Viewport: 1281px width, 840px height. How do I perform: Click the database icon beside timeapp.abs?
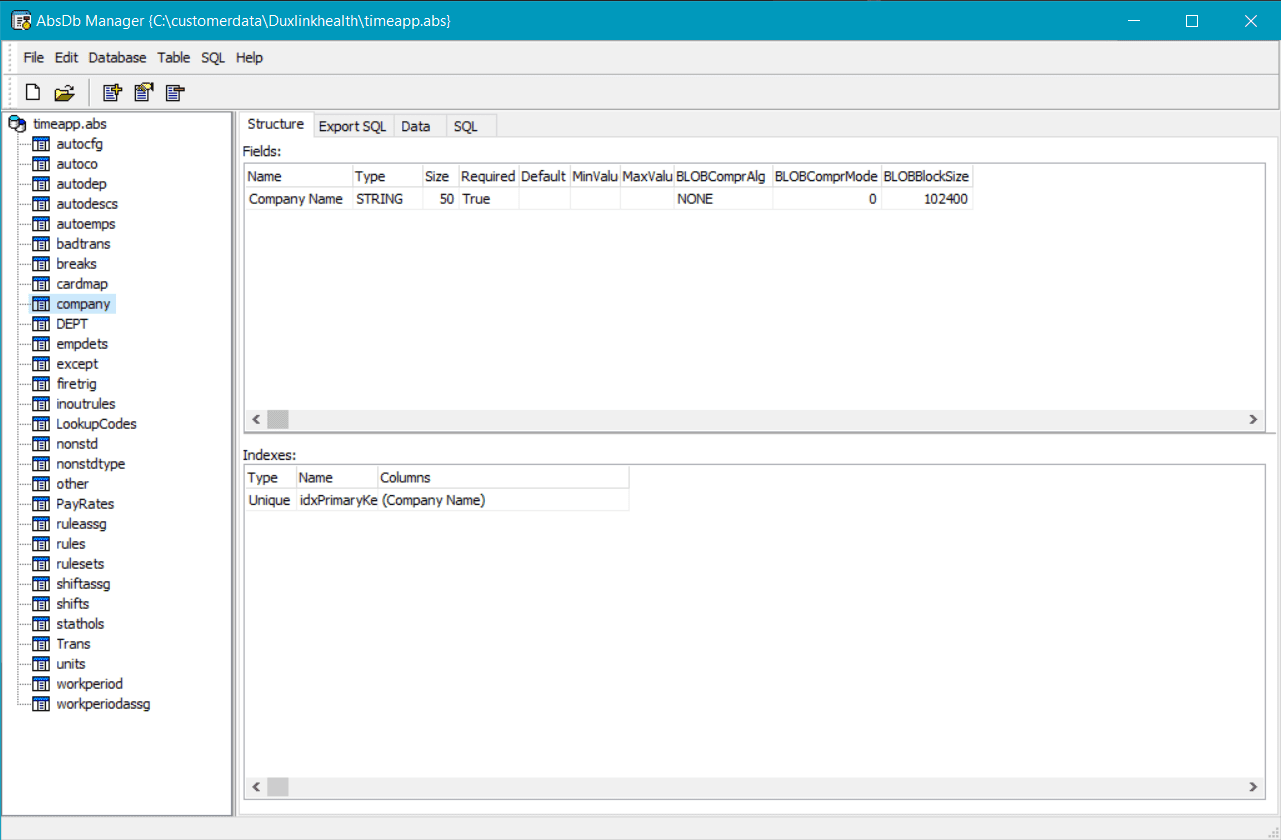[x=17, y=124]
